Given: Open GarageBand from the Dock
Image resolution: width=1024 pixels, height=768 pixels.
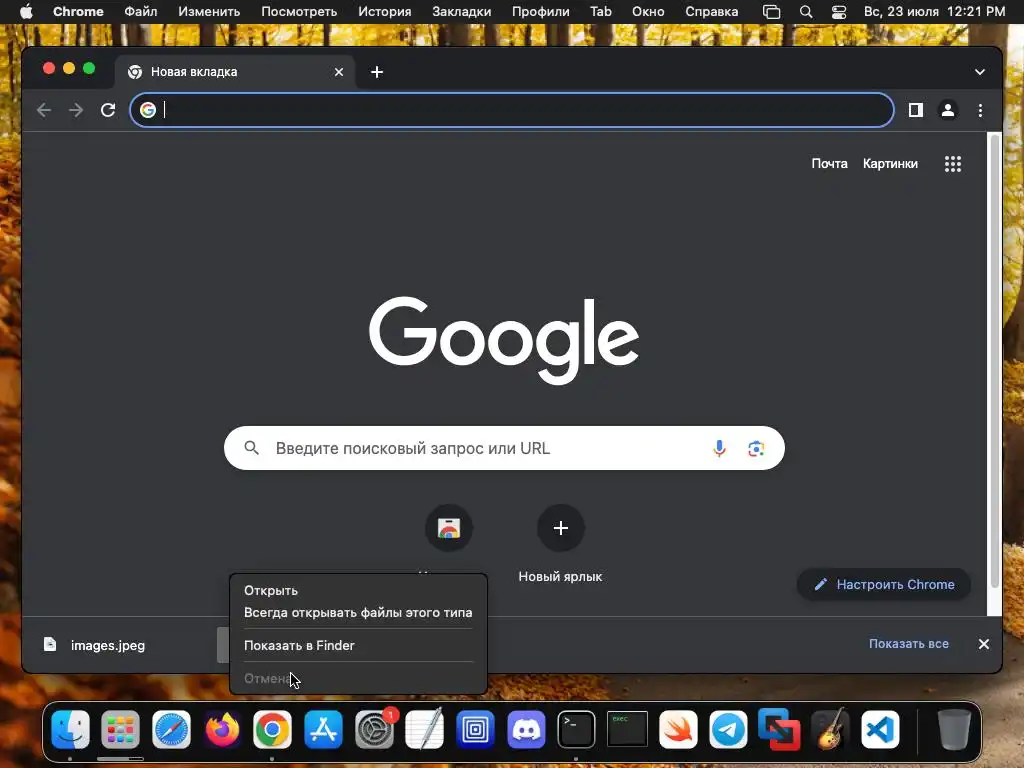Looking at the screenshot, I should [x=830, y=729].
